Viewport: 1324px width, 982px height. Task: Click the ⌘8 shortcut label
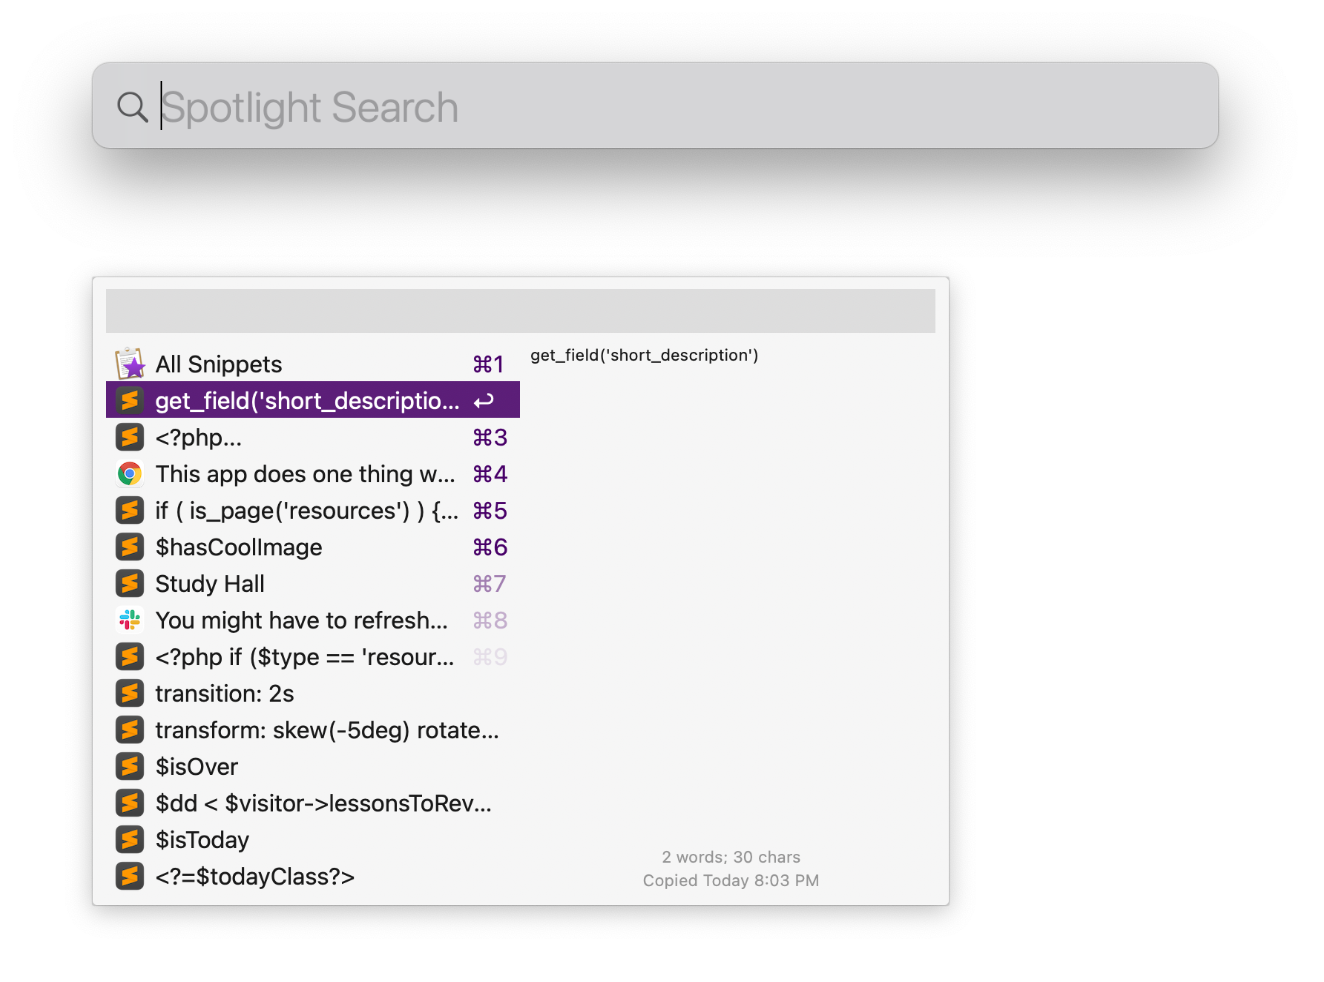click(x=490, y=620)
